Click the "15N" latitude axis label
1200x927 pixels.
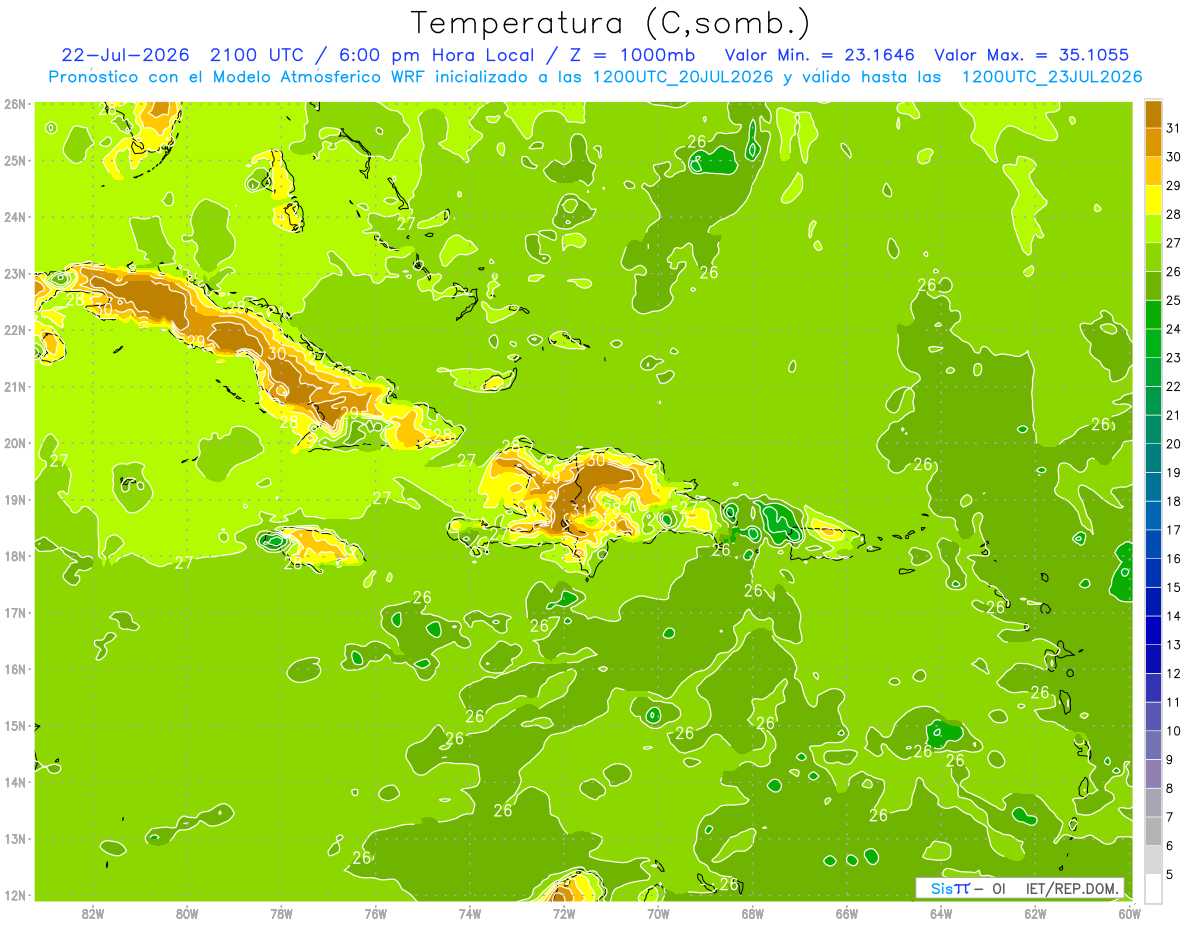tap(15, 726)
